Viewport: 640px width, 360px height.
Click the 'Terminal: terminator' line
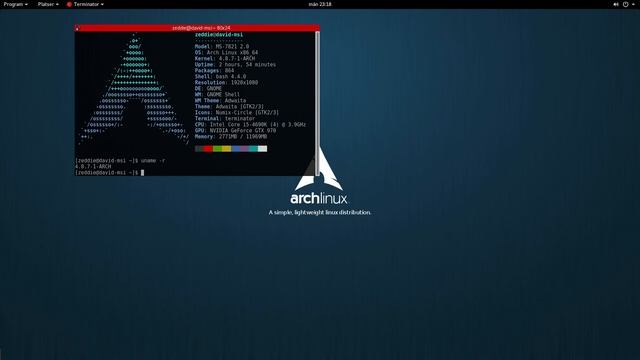tap(225, 118)
